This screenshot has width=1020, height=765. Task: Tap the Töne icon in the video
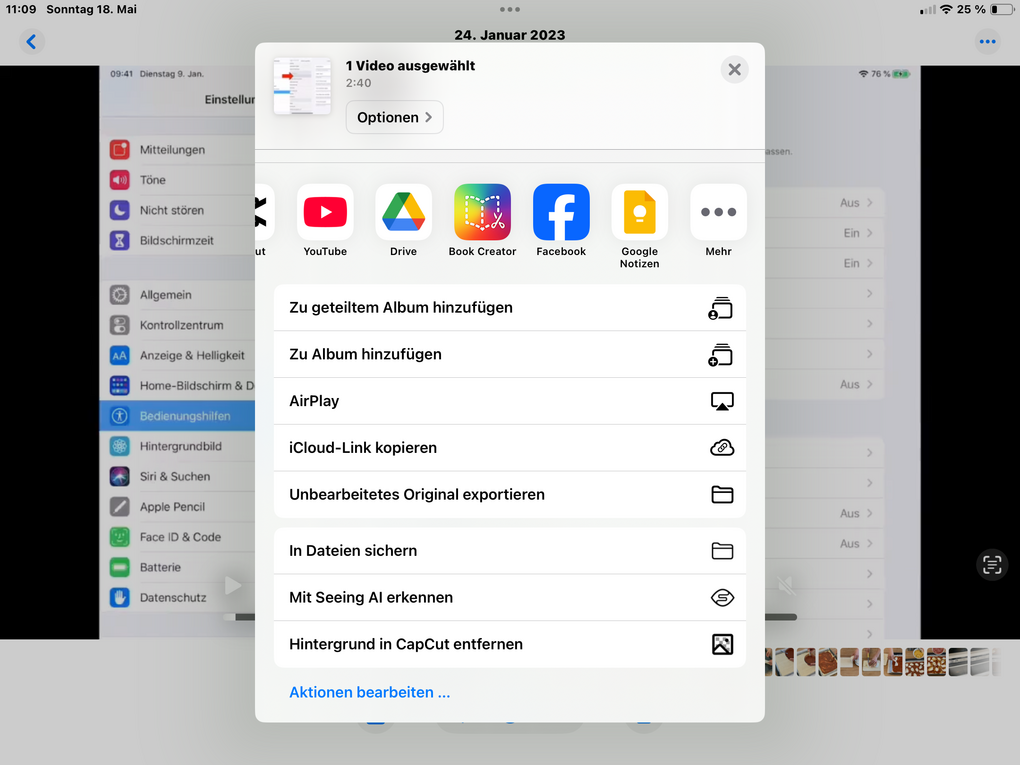pyautogui.click(x=120, y=180)
